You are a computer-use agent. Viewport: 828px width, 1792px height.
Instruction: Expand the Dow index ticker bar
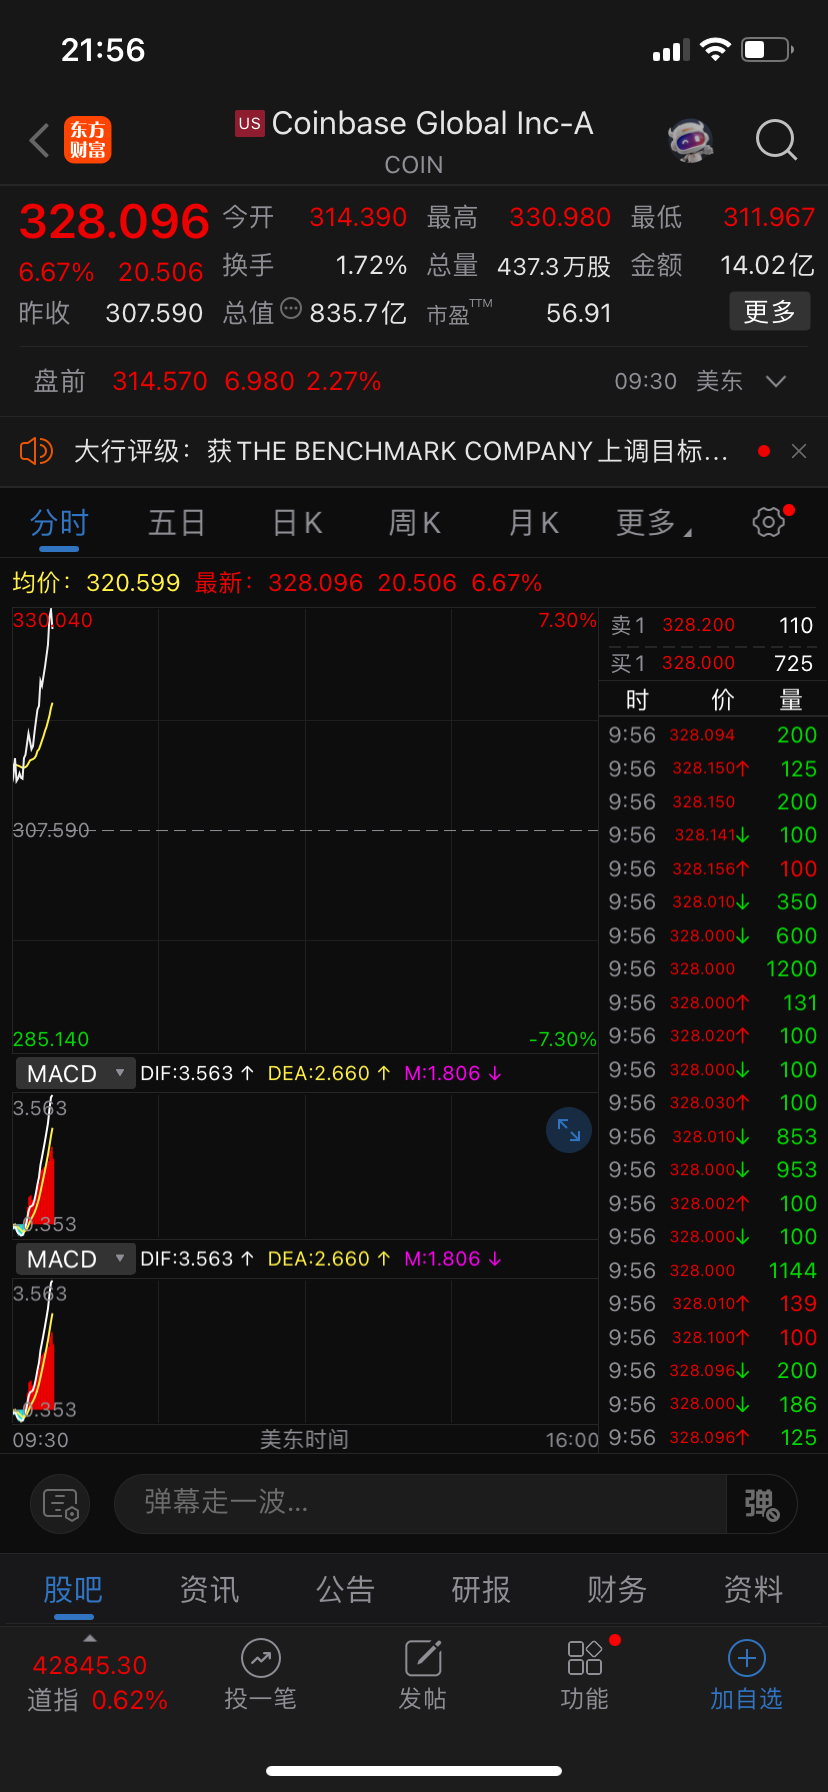tap(90, 1638)
